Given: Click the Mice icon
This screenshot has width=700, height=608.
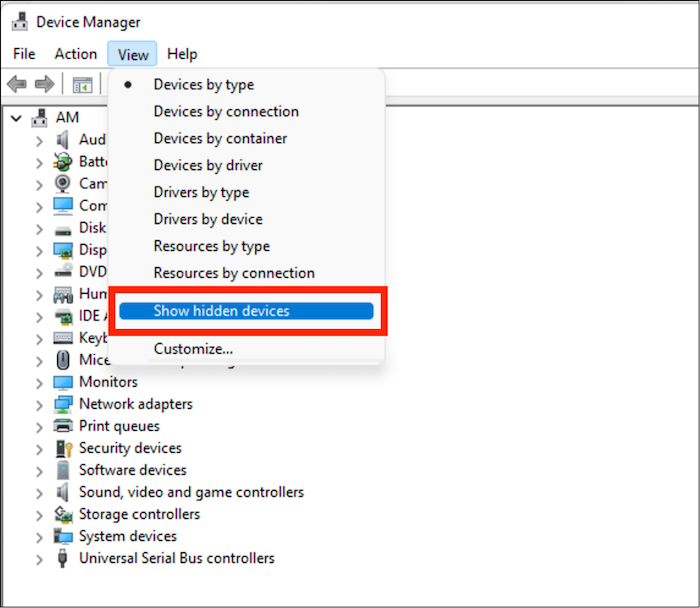Looking at the screenshot, I should tap(63, 360).
